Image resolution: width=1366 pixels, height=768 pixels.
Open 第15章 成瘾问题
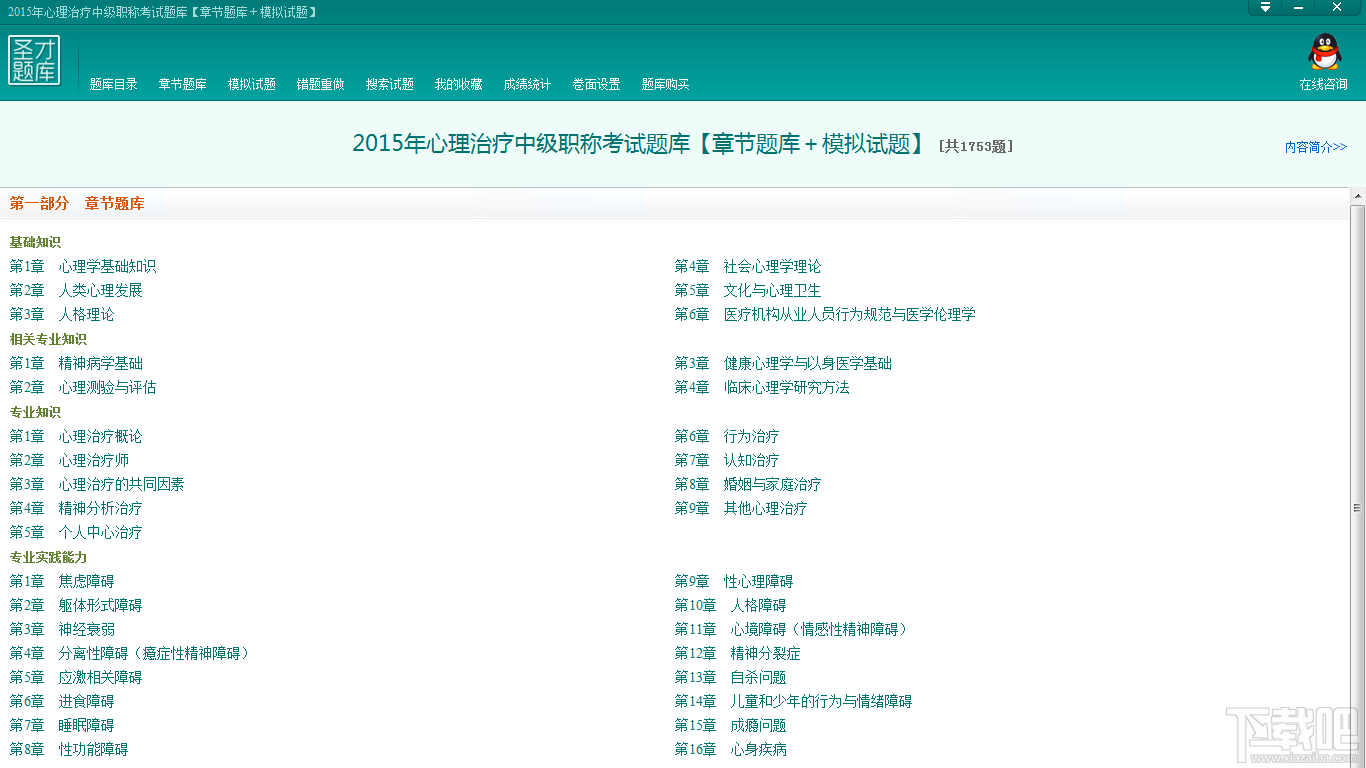[730, 725]
